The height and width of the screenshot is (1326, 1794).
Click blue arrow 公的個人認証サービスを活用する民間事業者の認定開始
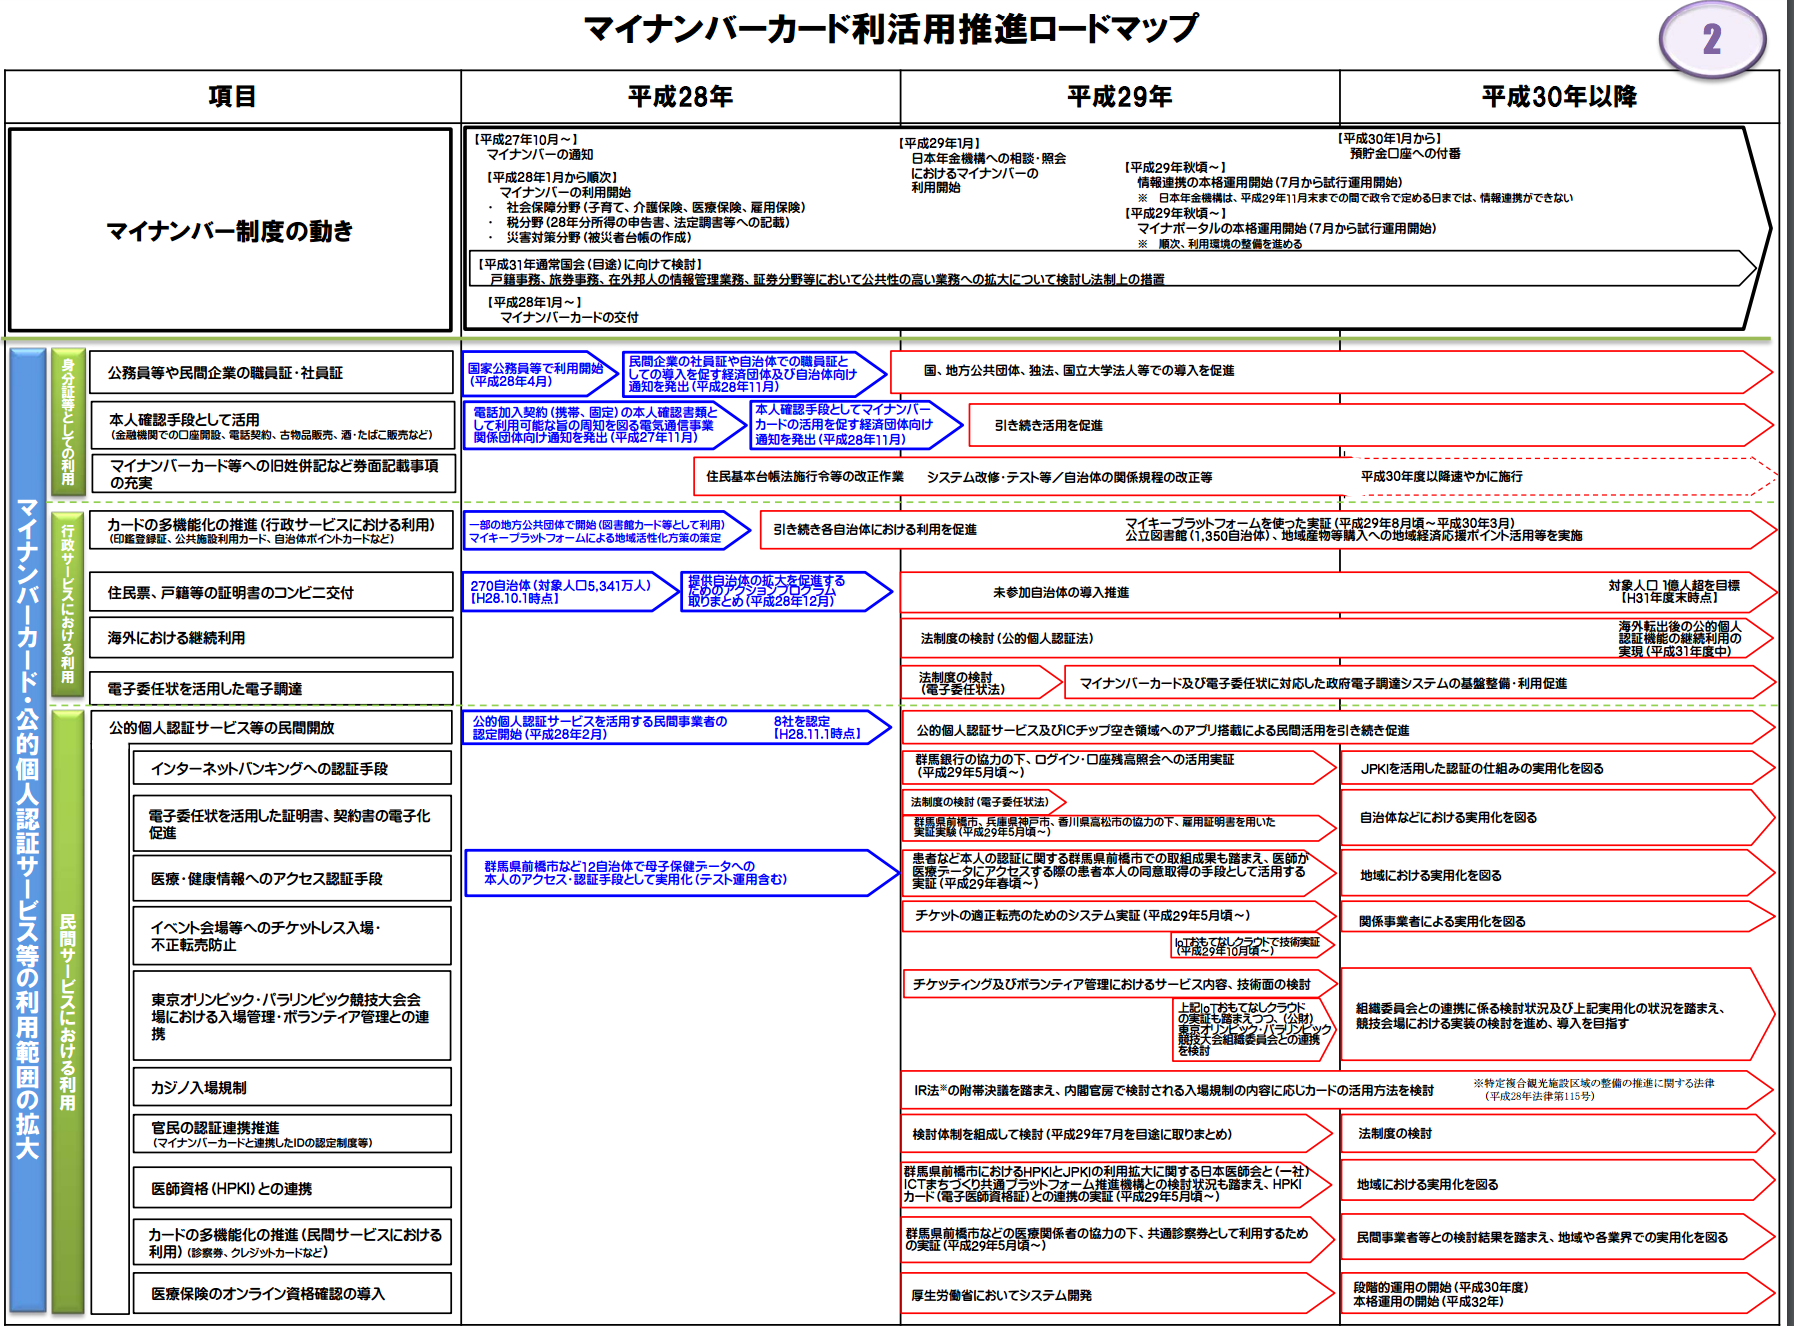677,727
